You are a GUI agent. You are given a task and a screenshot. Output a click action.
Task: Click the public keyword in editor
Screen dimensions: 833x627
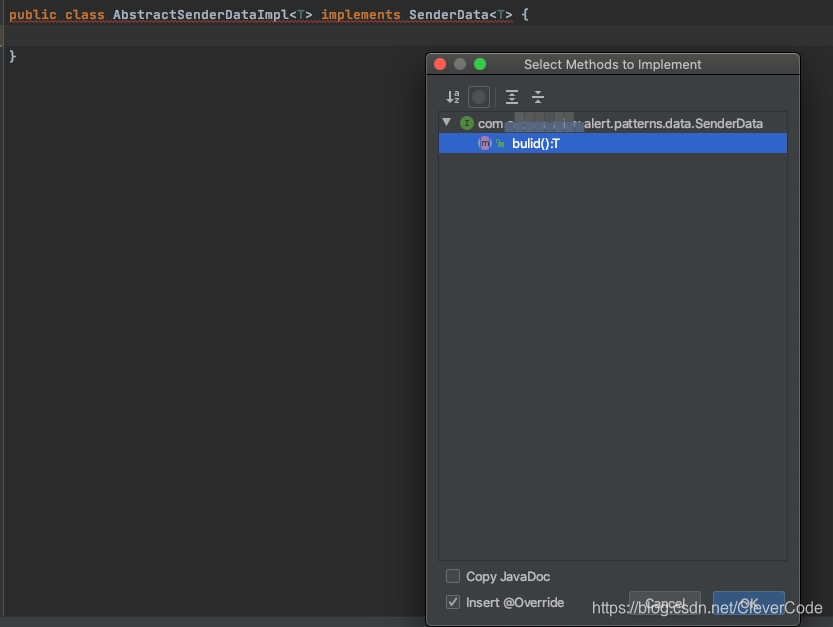(32, 14)
